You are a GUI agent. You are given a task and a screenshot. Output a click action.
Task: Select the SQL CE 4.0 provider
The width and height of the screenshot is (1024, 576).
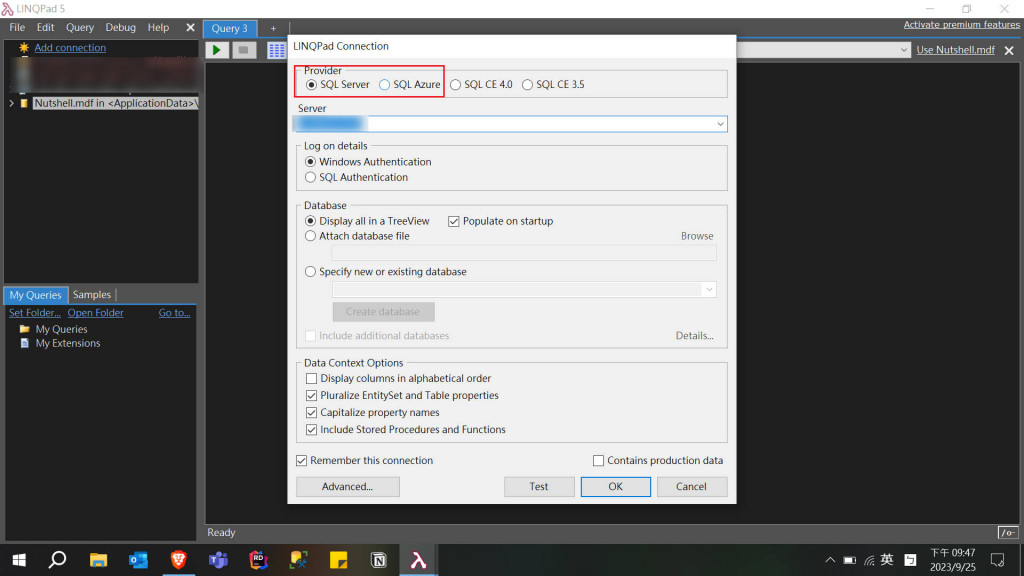(481, 85)
